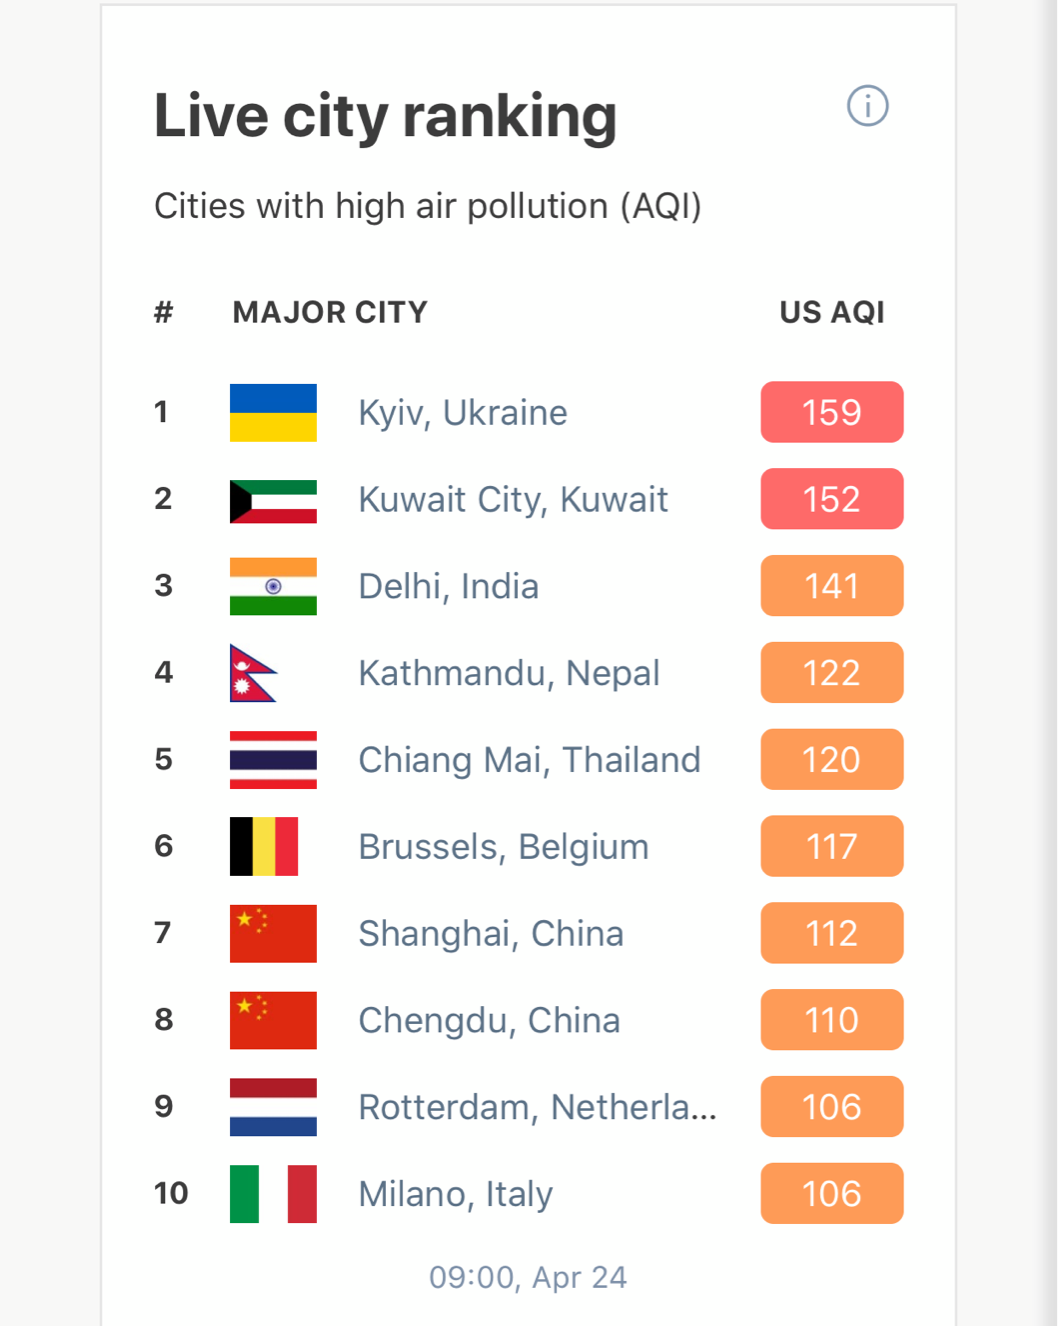Open the info icon beside Live city ranking

[867, 105]
